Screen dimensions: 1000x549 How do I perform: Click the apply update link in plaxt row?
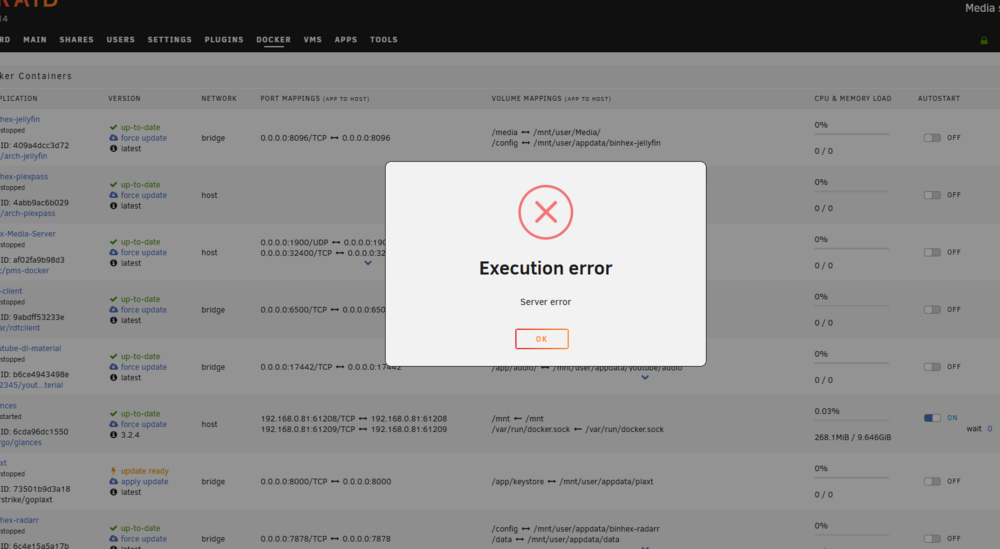tap(144, 481)
